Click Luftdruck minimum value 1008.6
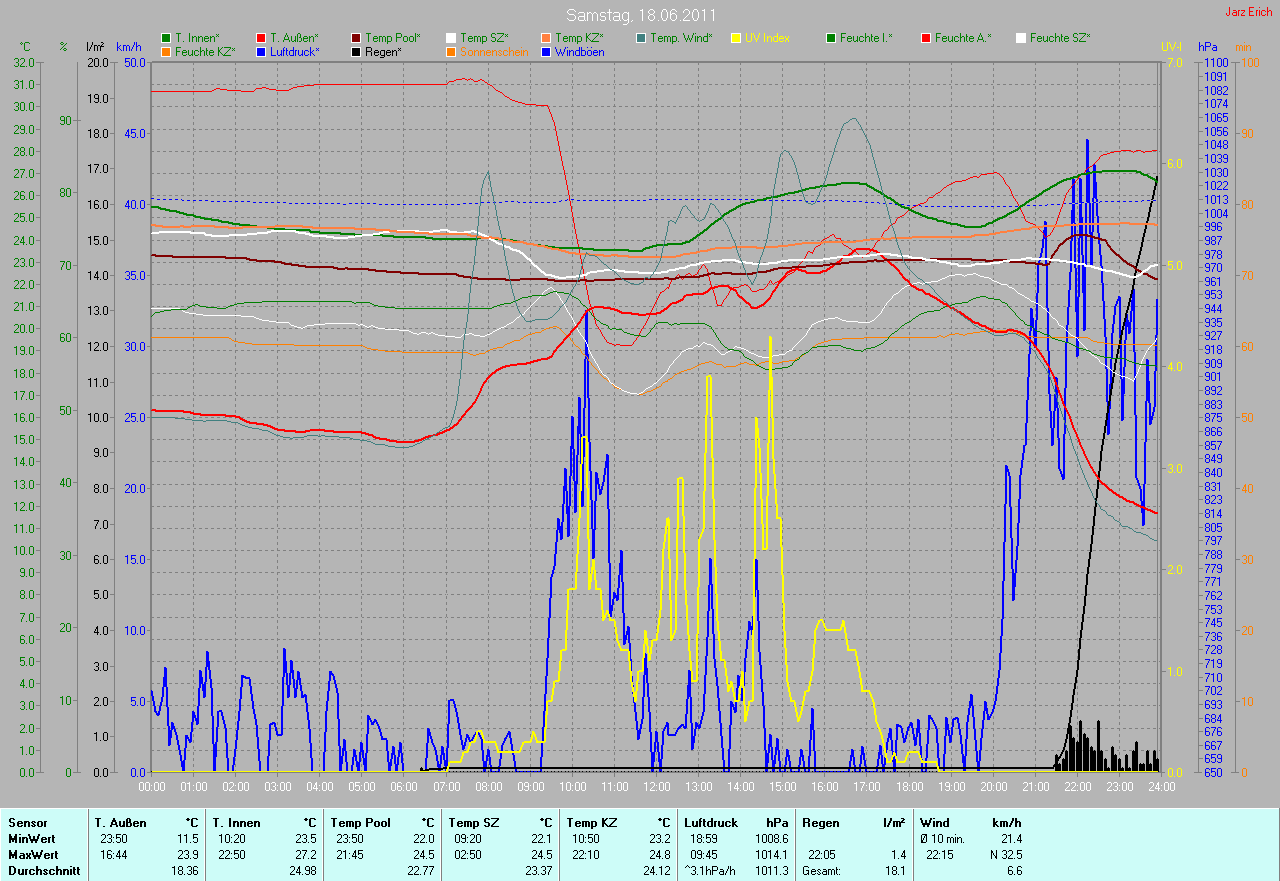 point(773,839)
